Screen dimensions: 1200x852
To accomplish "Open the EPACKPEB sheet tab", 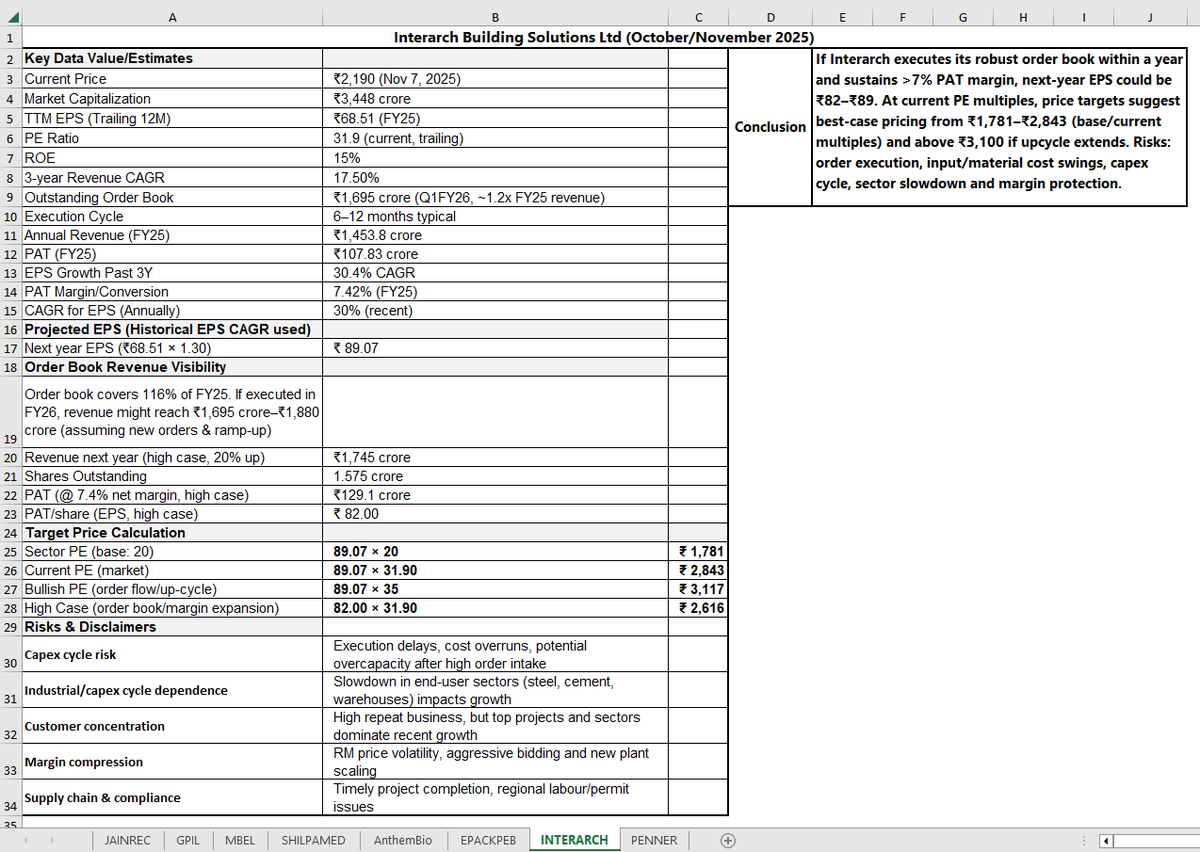I will tap(488, 840).
